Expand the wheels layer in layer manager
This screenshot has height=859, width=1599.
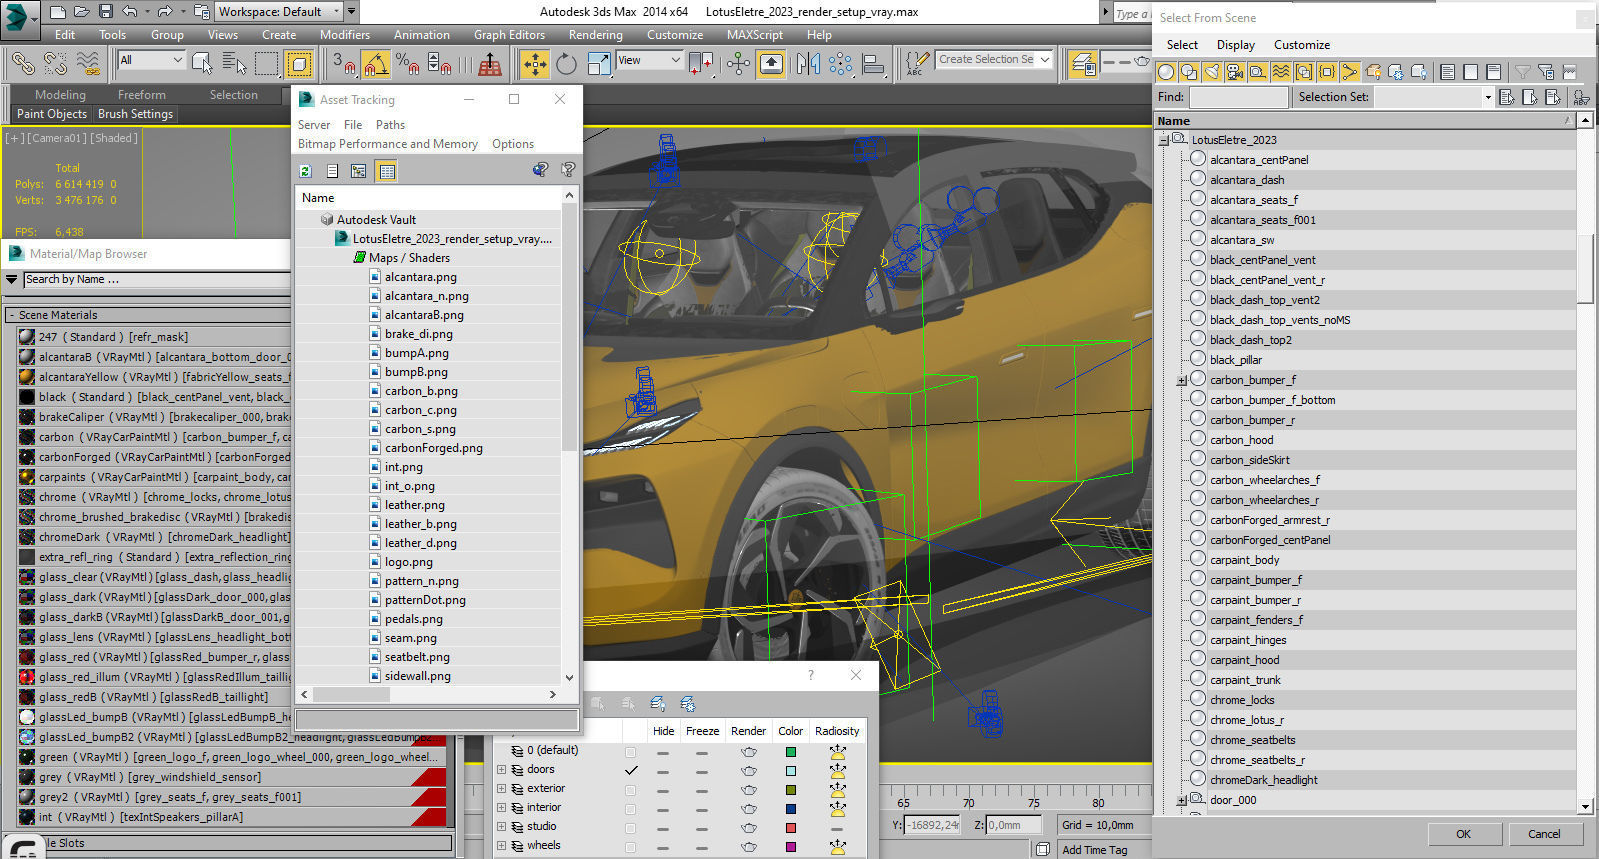click(501, 846)
